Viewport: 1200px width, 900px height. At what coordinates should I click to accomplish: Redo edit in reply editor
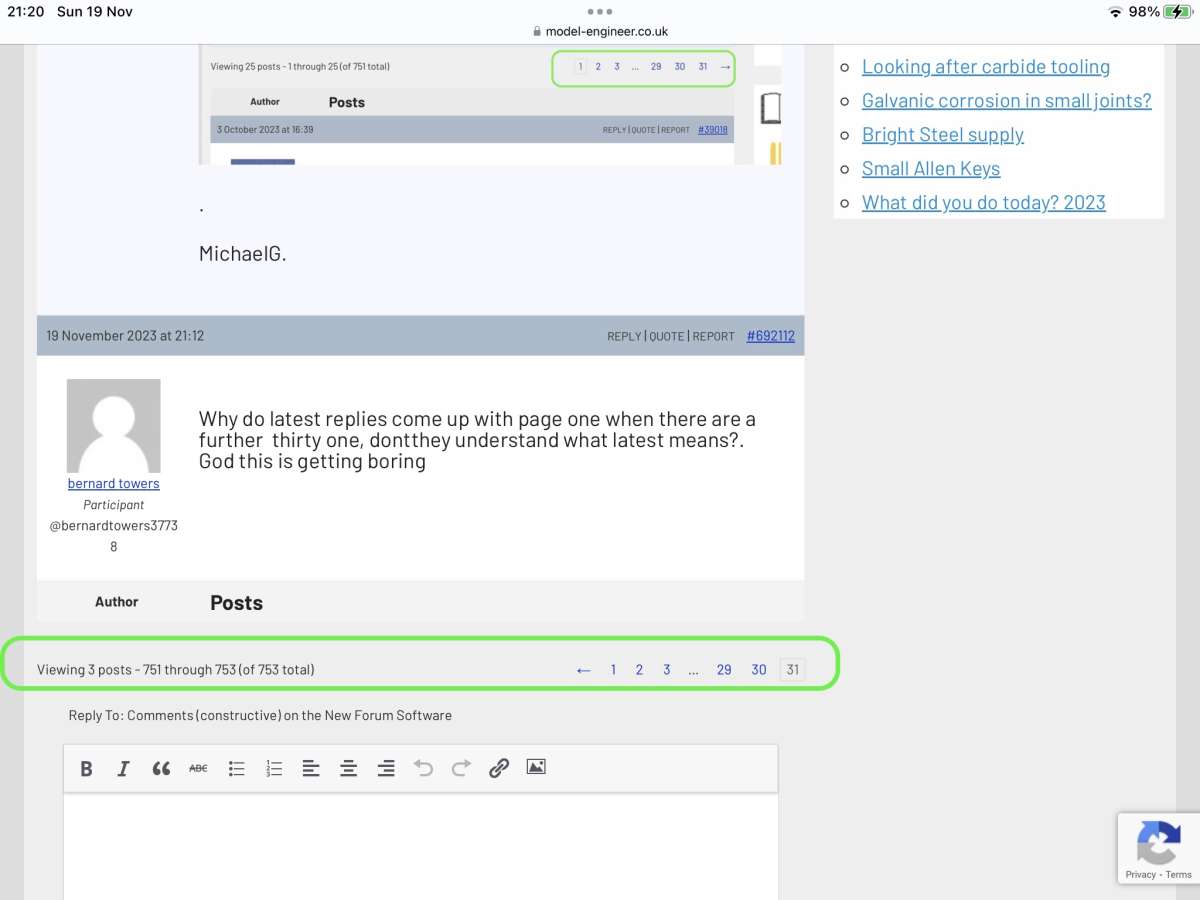coord(461,768)
